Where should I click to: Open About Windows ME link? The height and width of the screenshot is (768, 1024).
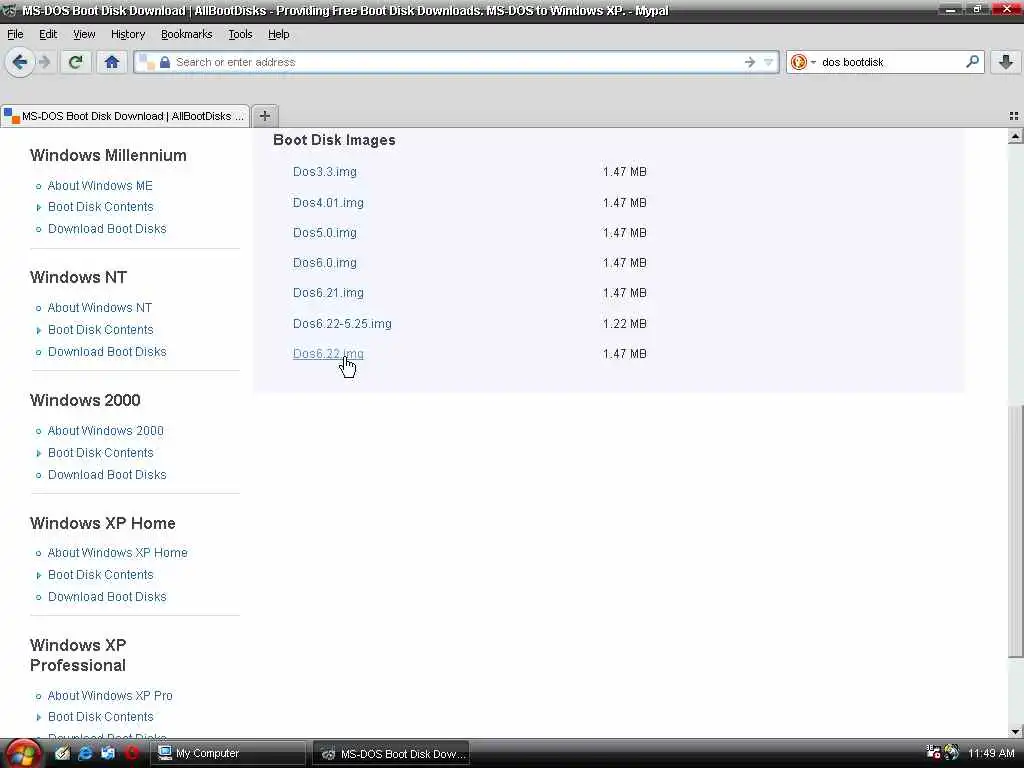tap(100, 185)
